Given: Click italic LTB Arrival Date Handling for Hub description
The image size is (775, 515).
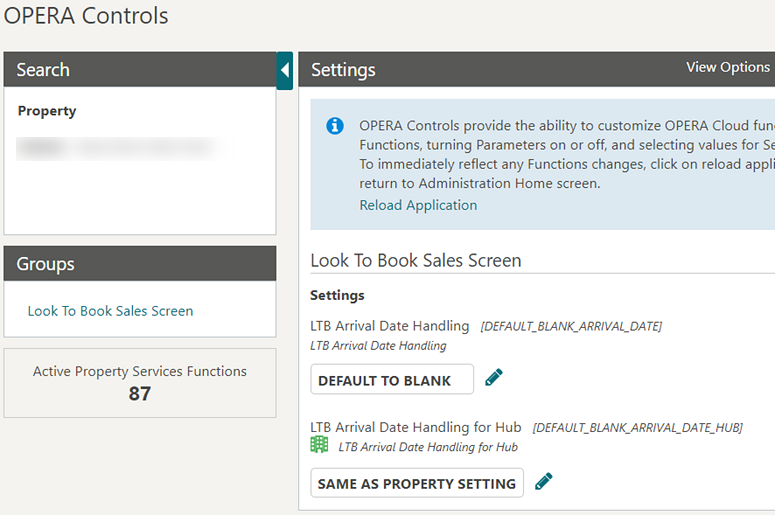Looking at the screenshot, I should (x=428, y=447).
